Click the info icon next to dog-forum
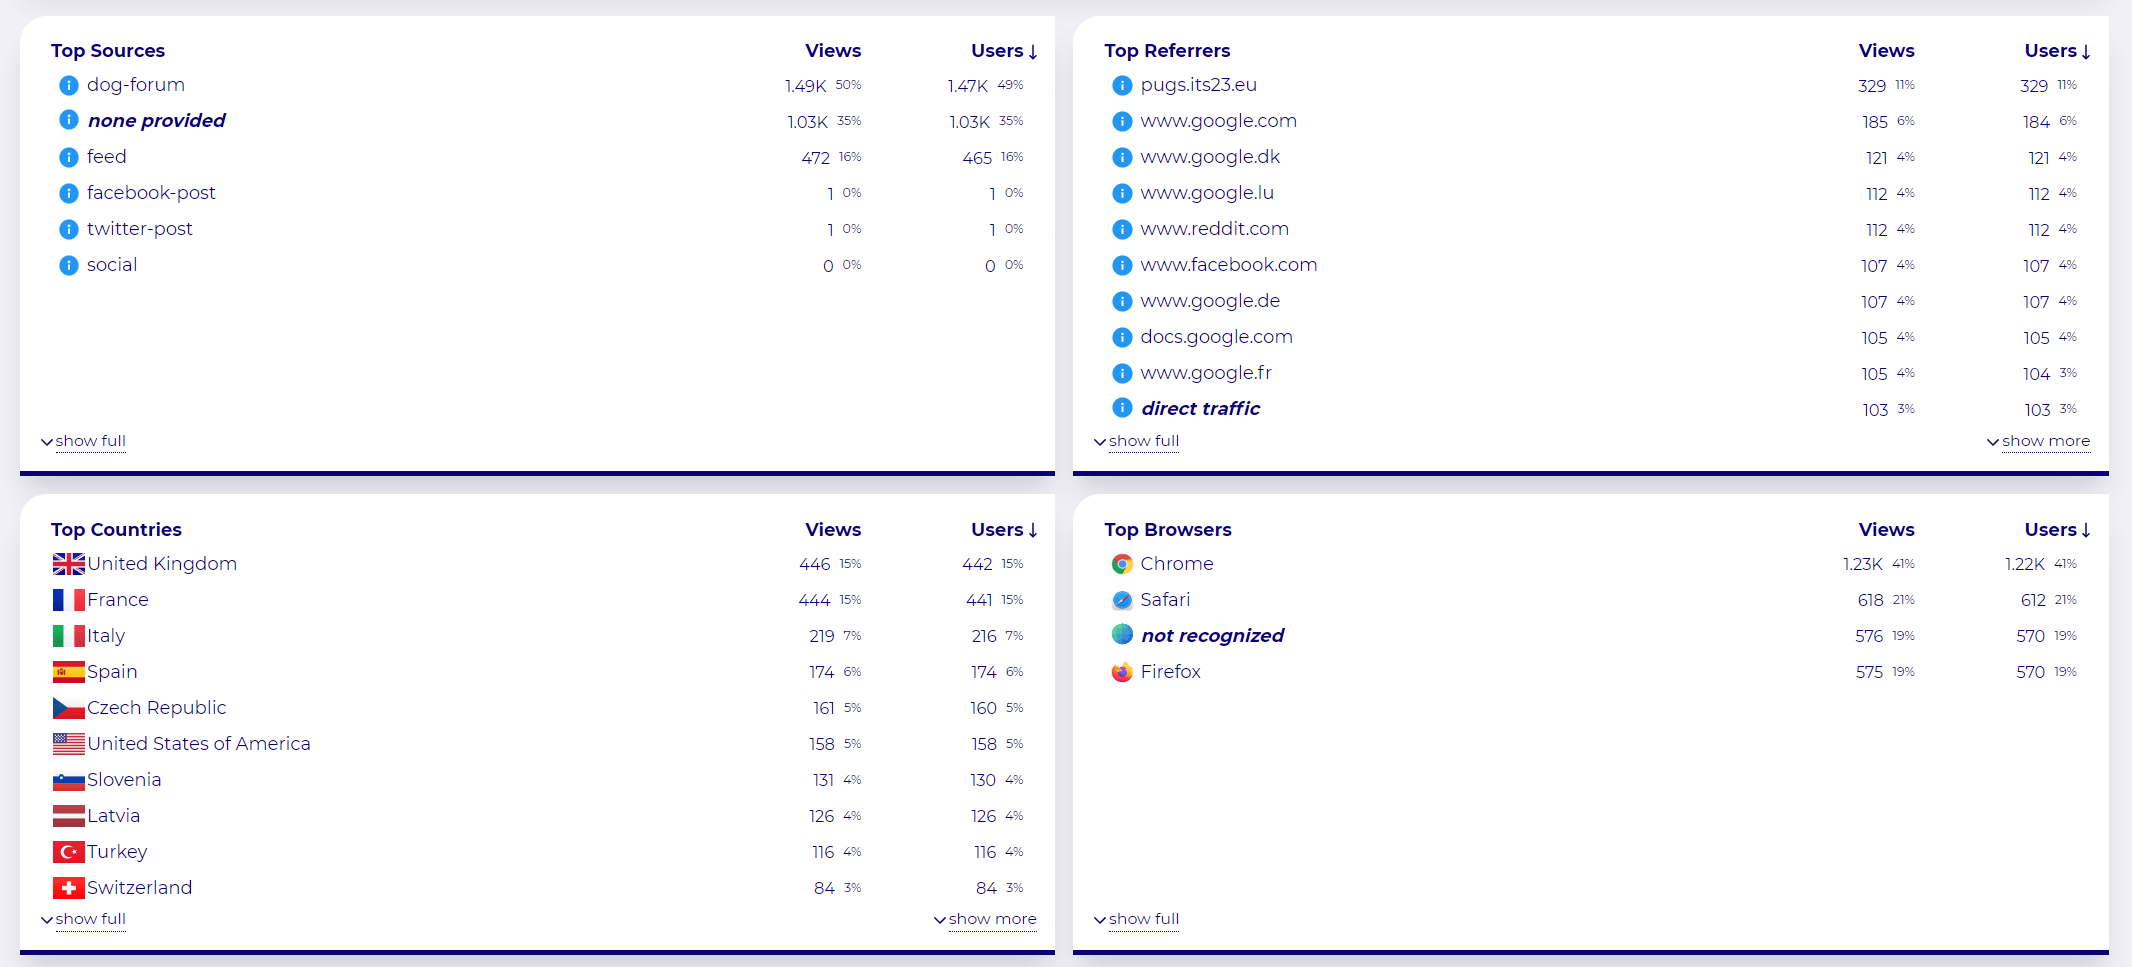 tap(68, 85)
